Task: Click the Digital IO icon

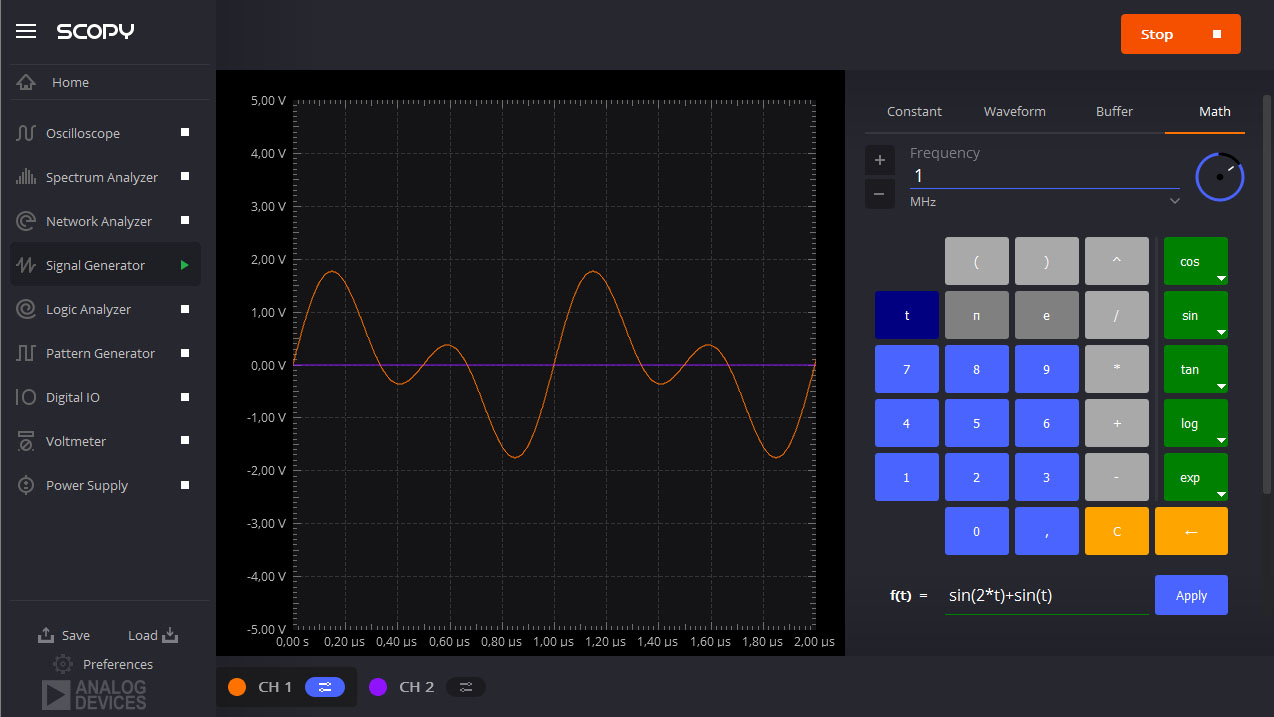Action: pyautogui.click(x=26, y=397)
